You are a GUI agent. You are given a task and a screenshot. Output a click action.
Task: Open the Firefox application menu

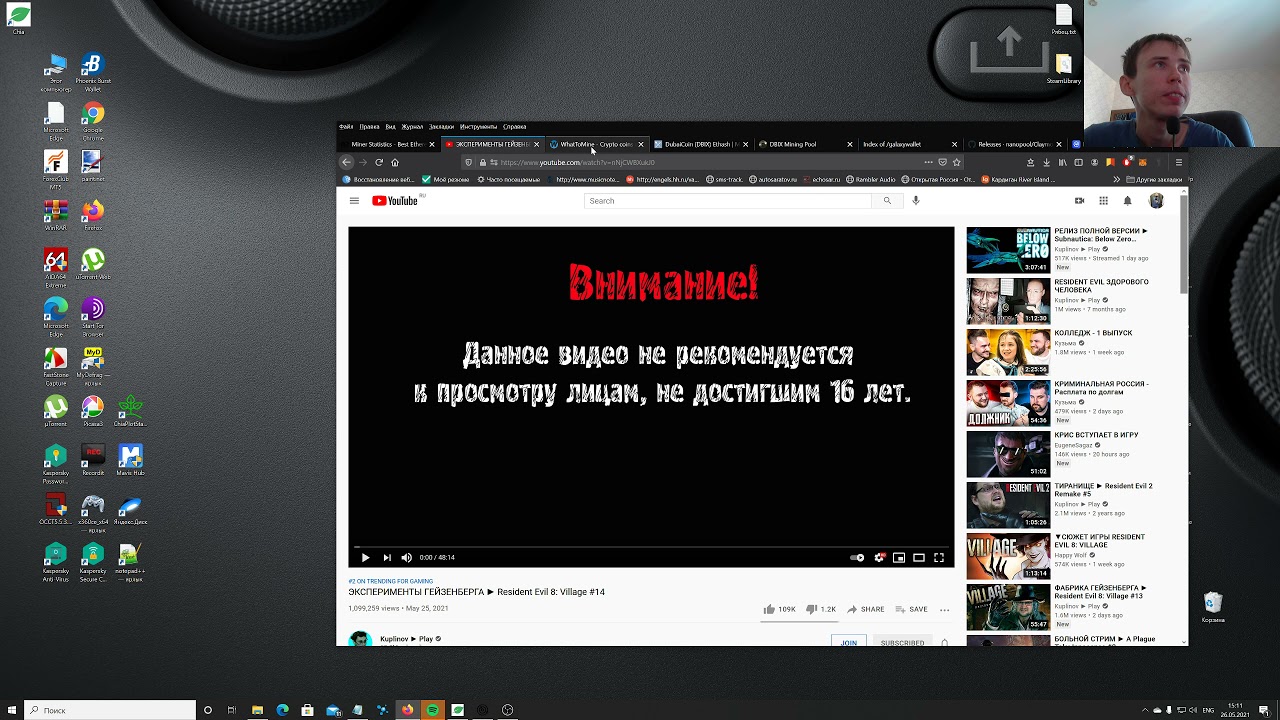[x=1179, y=162]
